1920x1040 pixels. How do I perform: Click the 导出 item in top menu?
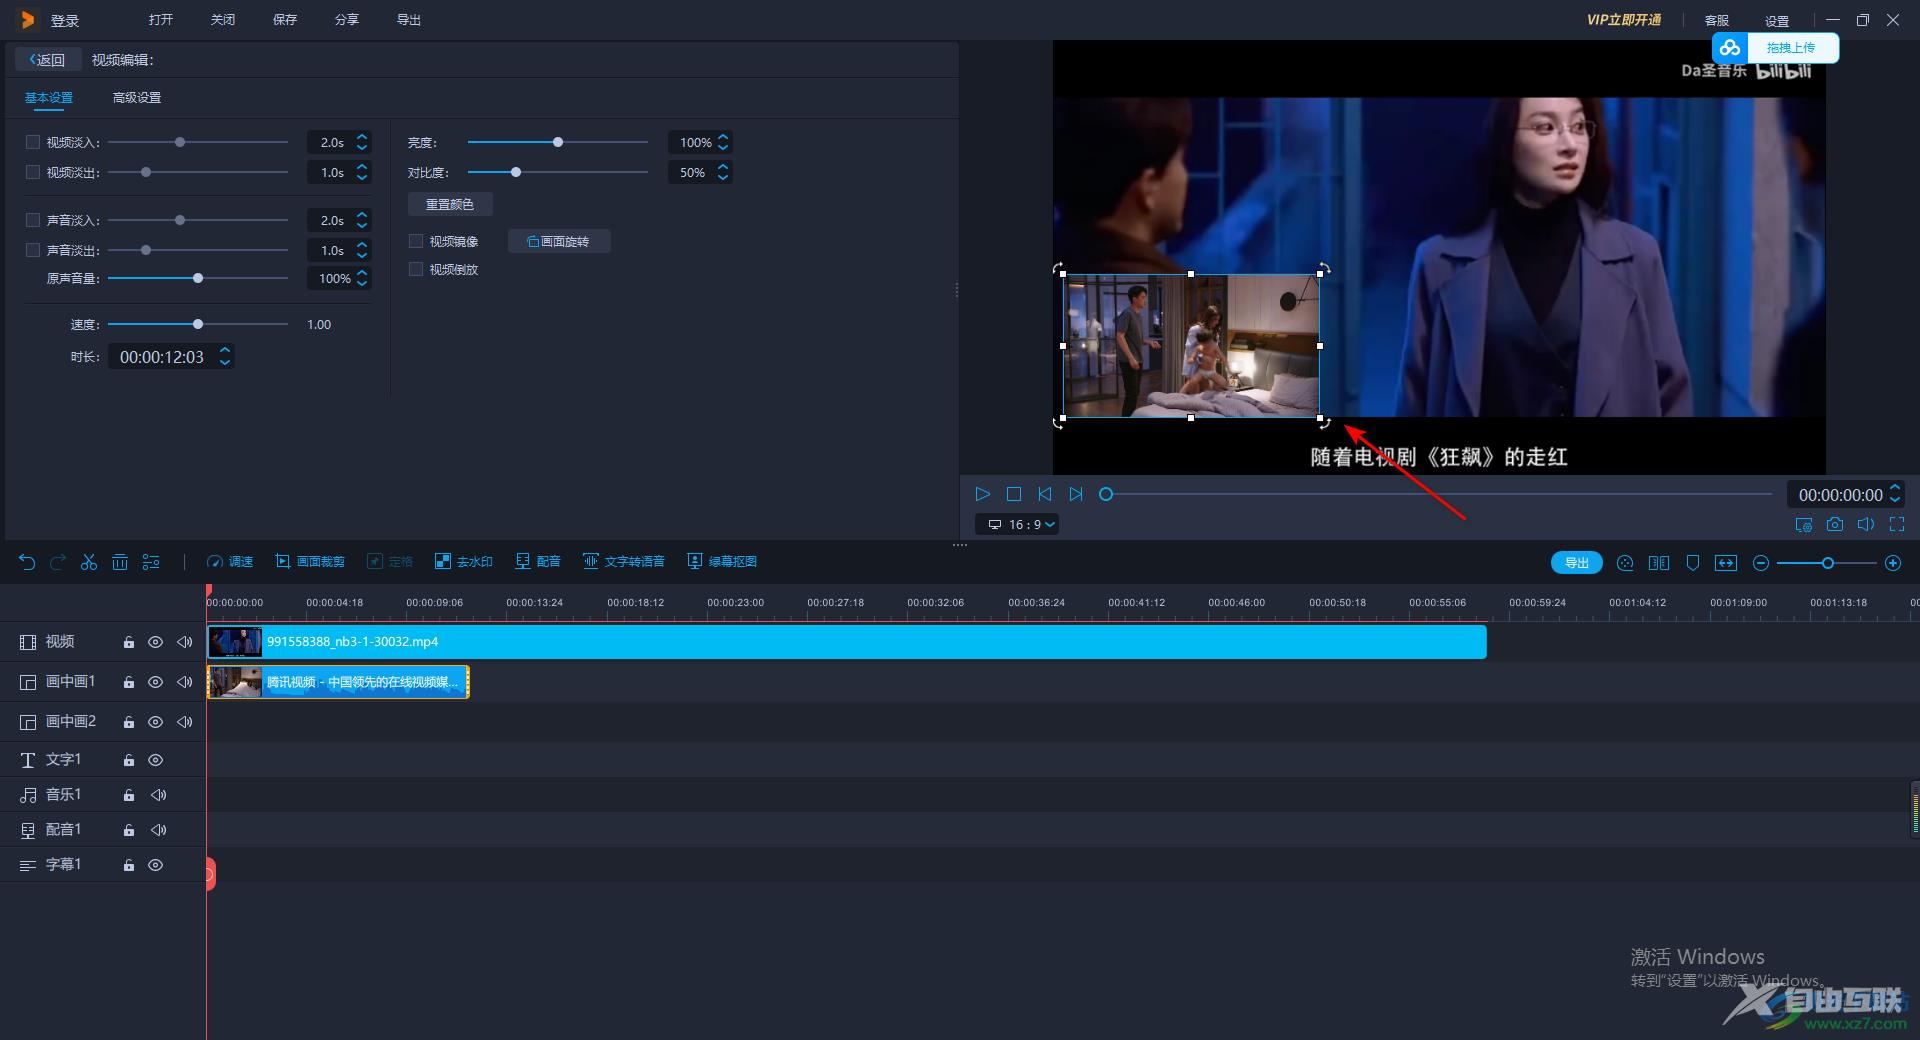coord(409,20)
